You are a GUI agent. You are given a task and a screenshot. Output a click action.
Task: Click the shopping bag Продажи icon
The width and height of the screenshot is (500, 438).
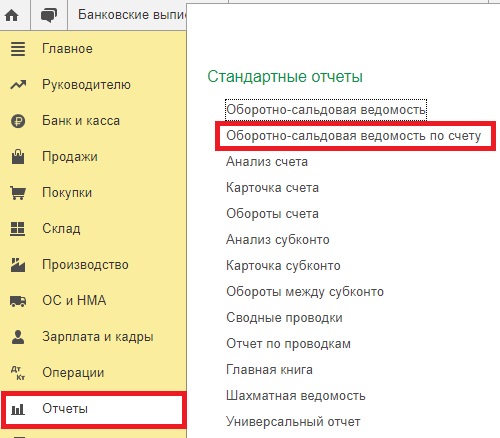coord(18,157)
